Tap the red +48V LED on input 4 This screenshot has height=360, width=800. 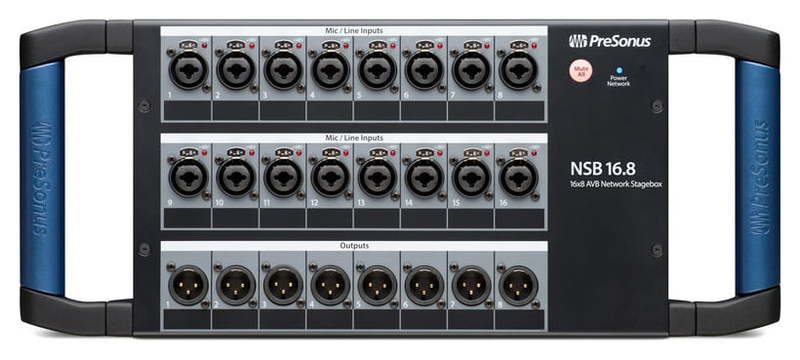tap(346, 45)
